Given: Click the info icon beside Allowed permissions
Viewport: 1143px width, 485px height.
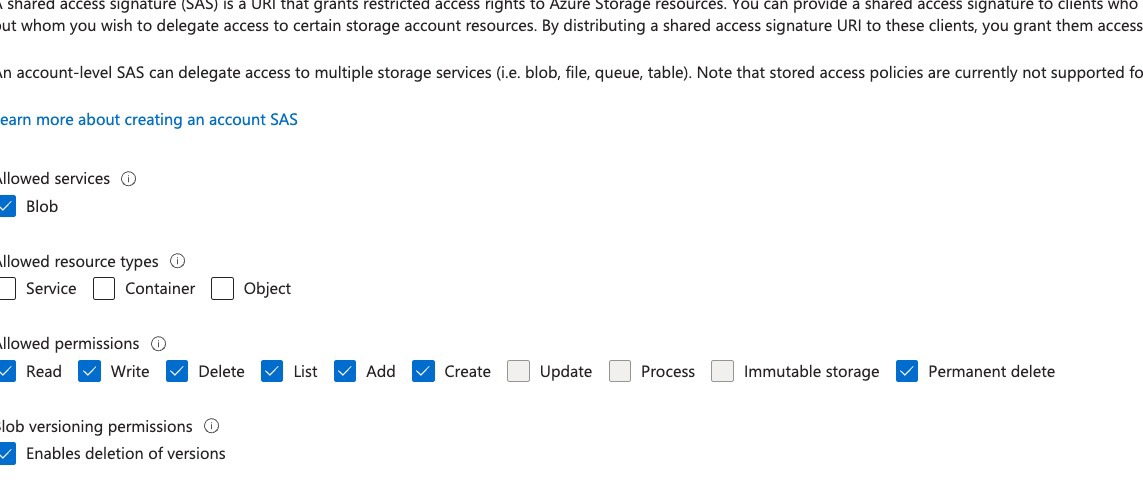Looking at the screenshot, I should pos(158,344).
